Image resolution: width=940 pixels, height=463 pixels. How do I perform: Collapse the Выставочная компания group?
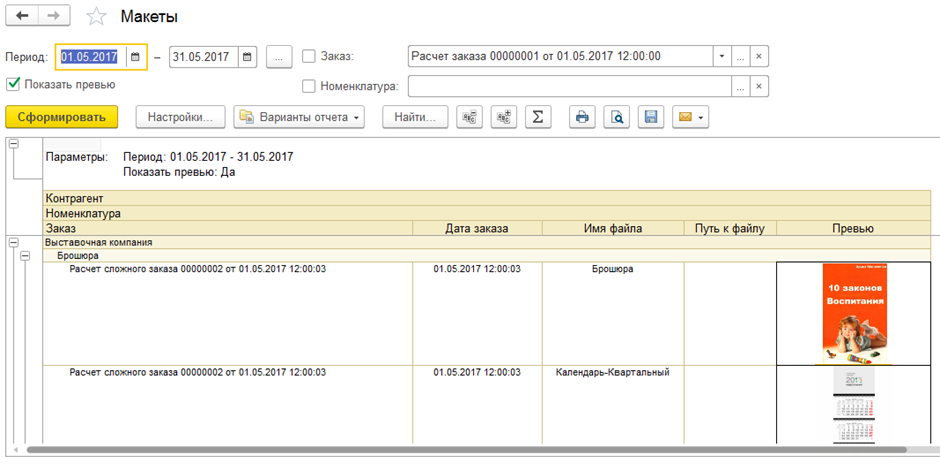pos(13,242)
